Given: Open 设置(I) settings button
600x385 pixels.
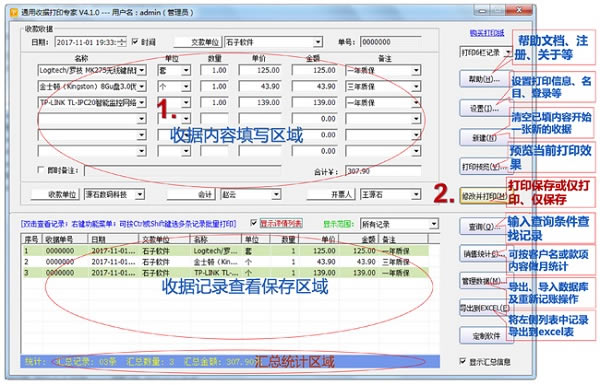Looking at the screenshot, I should [484, 109].
